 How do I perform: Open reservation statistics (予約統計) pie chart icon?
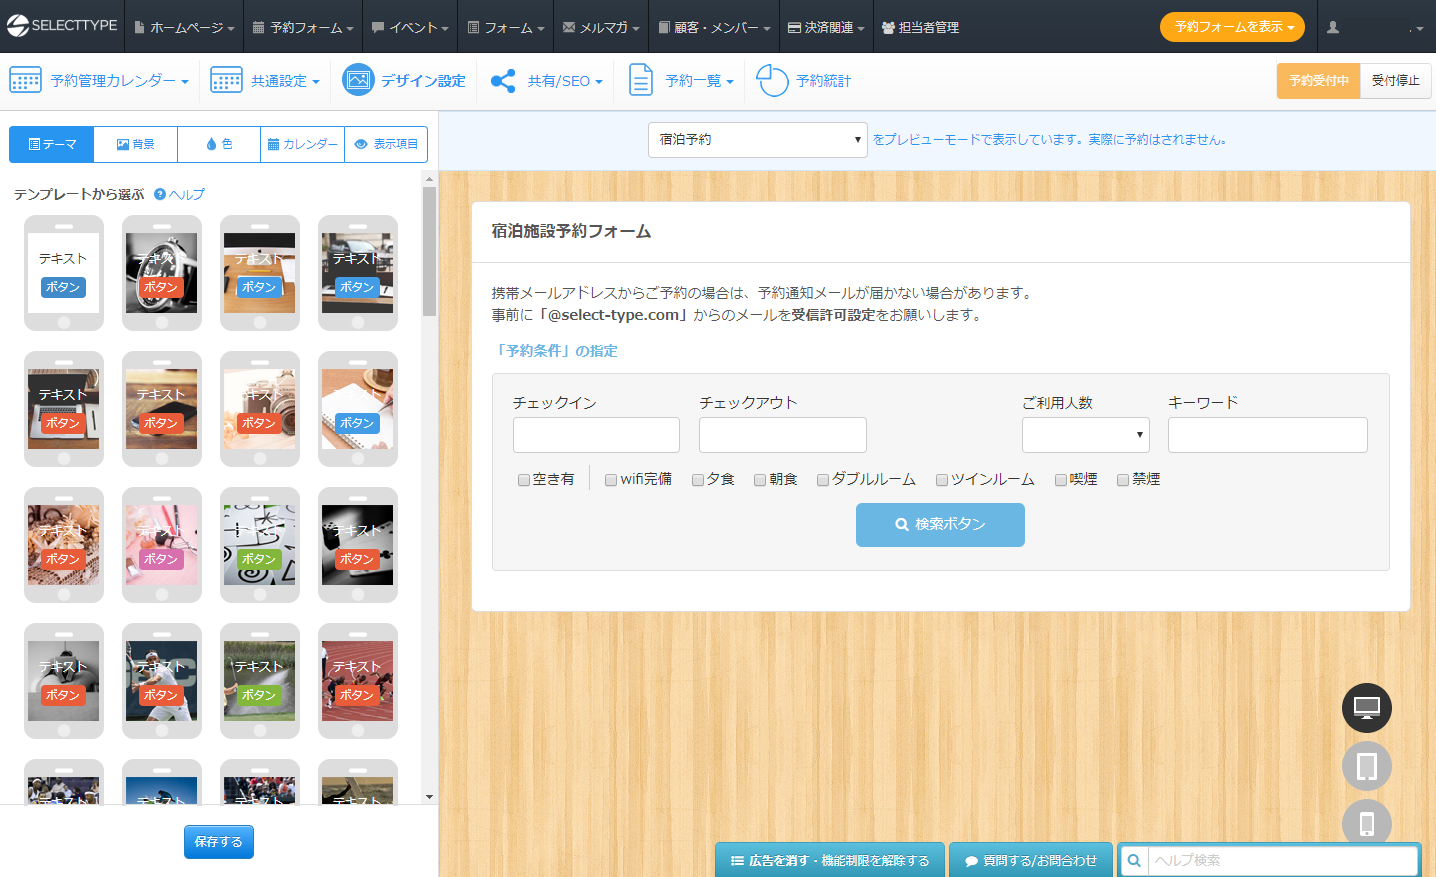(772, 80)
